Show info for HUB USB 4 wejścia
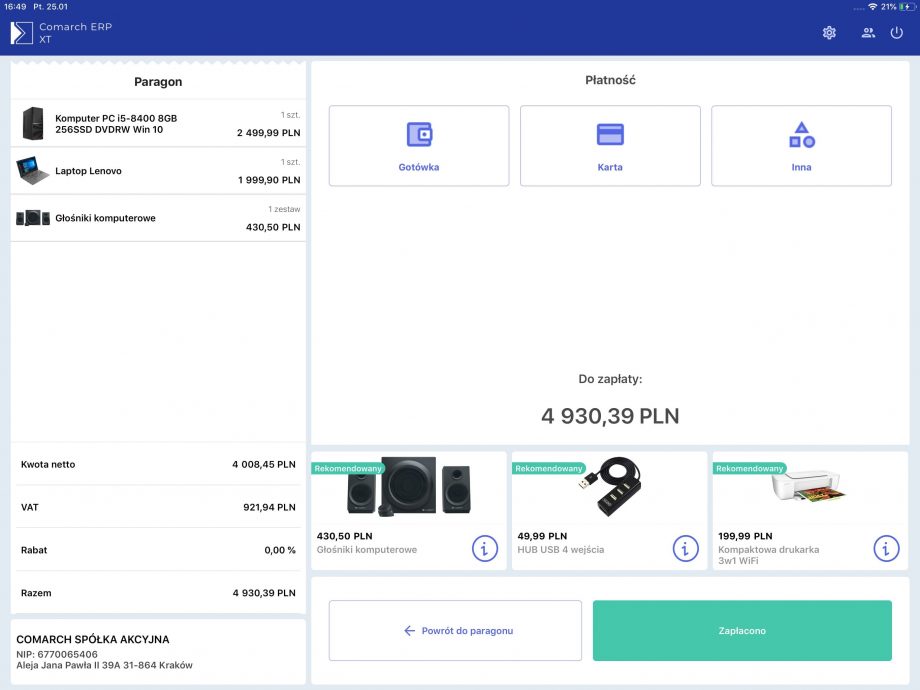Screen dimensions: 920x690 [x=685, y=548]
